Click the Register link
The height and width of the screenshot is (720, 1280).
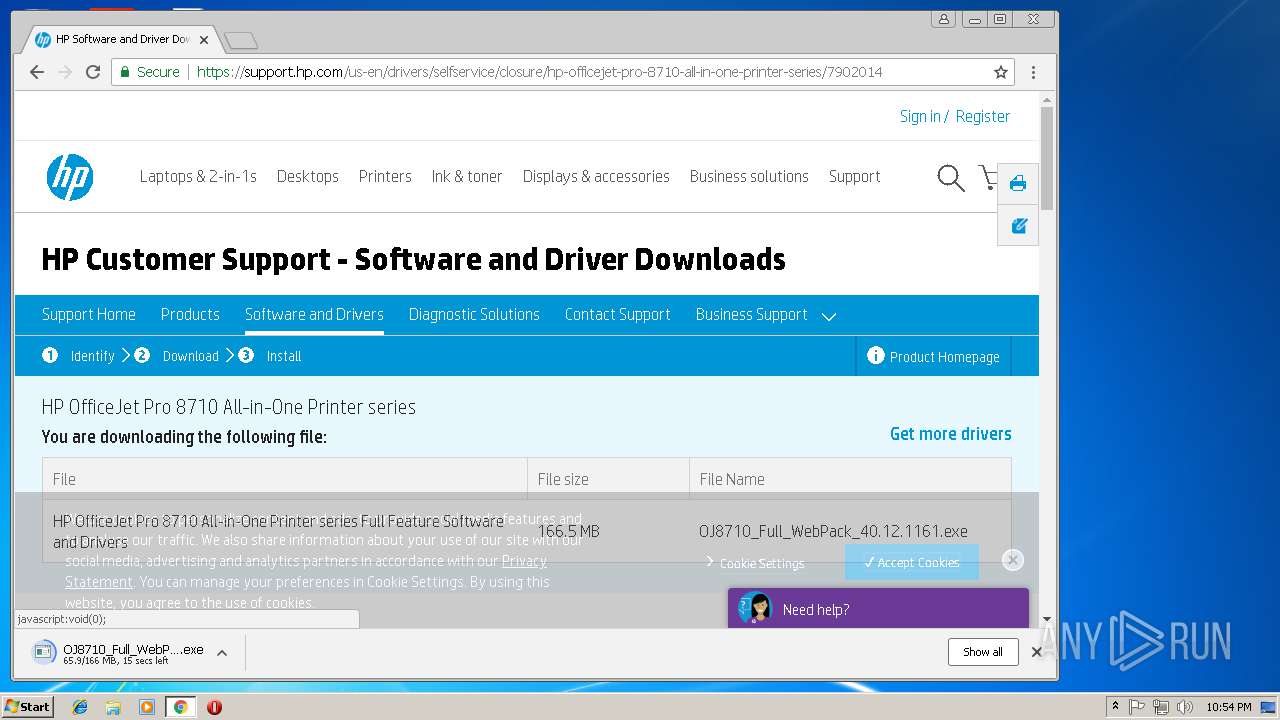[982, 116]
